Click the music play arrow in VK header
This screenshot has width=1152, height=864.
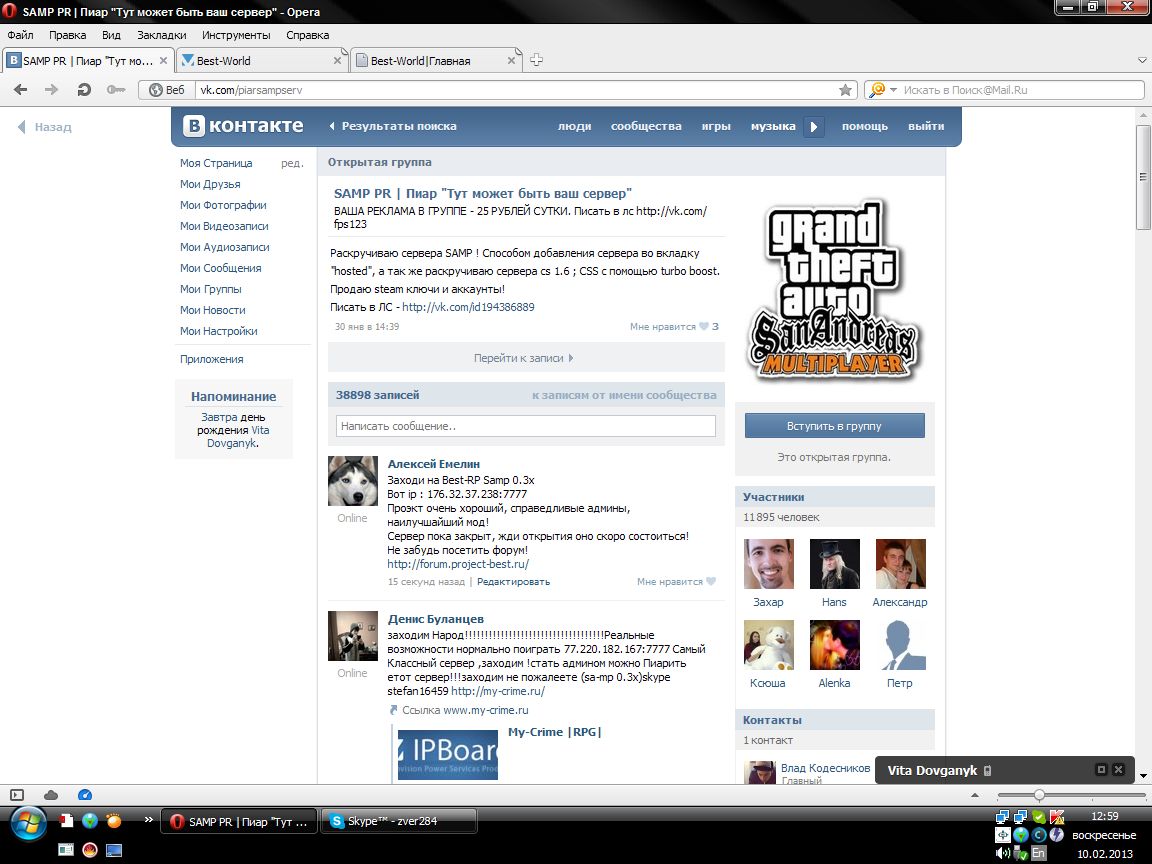click(813, 126)
